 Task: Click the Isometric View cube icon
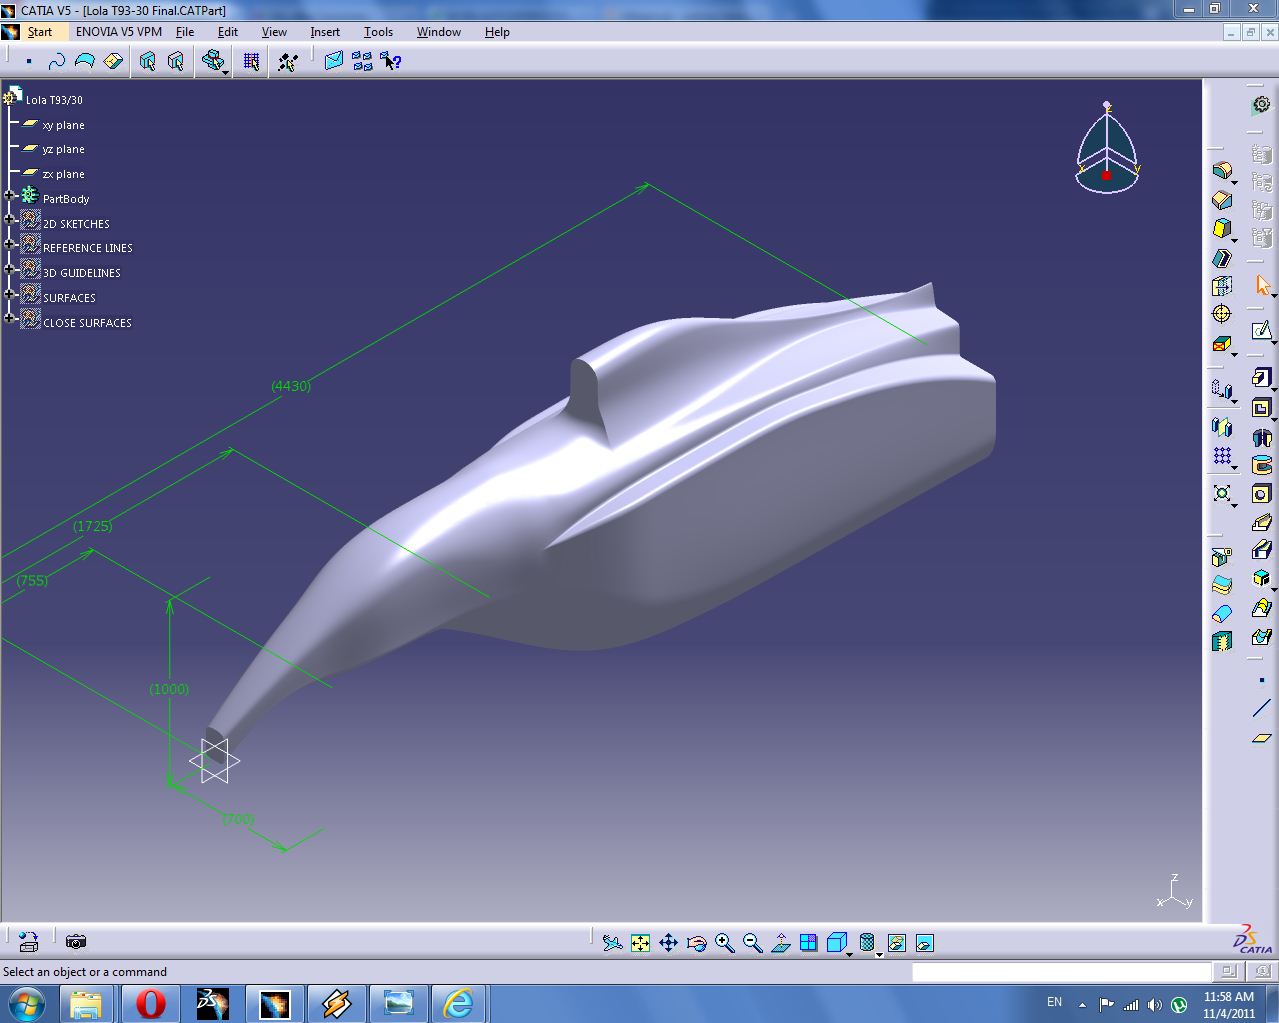tap(836, 943)
